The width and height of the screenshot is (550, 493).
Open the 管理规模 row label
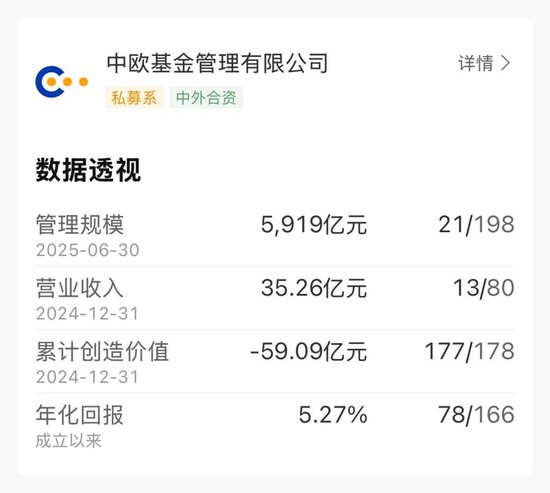(x=80, y=225)
